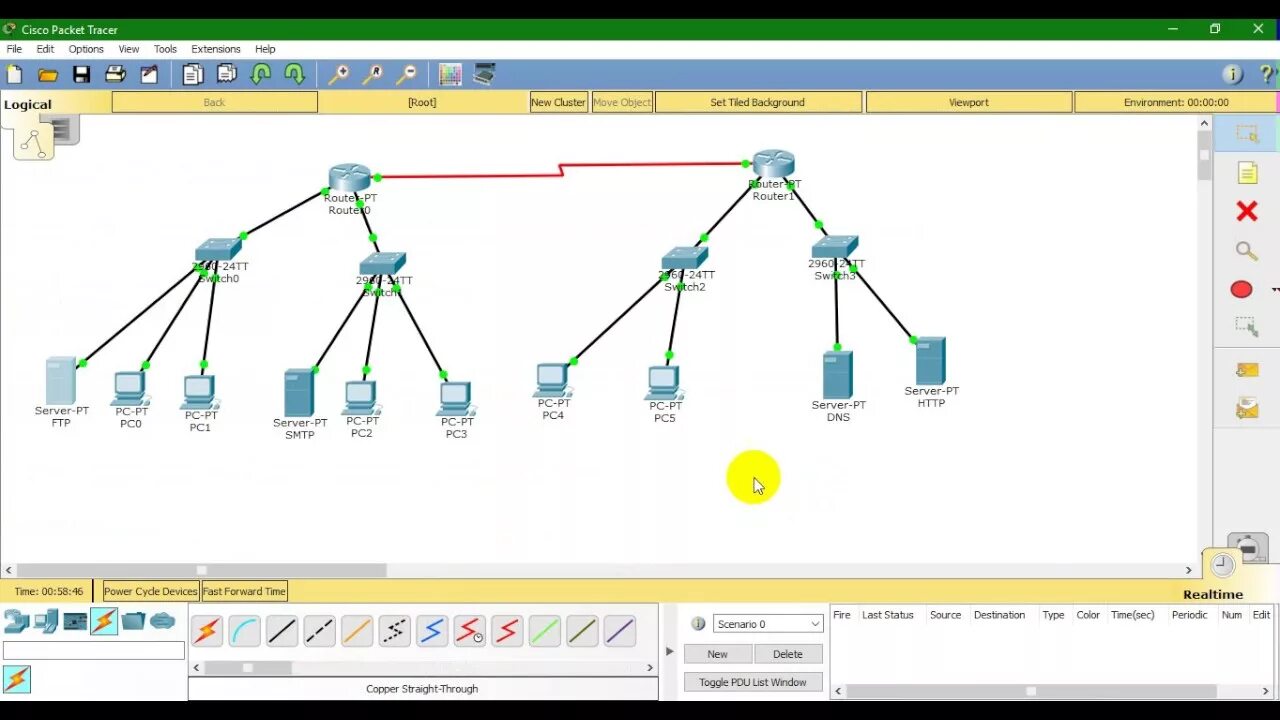This screenshot has height=720, width=1280.
Task: Open the Scenario 0 dropdown
Action: (768, 623)
